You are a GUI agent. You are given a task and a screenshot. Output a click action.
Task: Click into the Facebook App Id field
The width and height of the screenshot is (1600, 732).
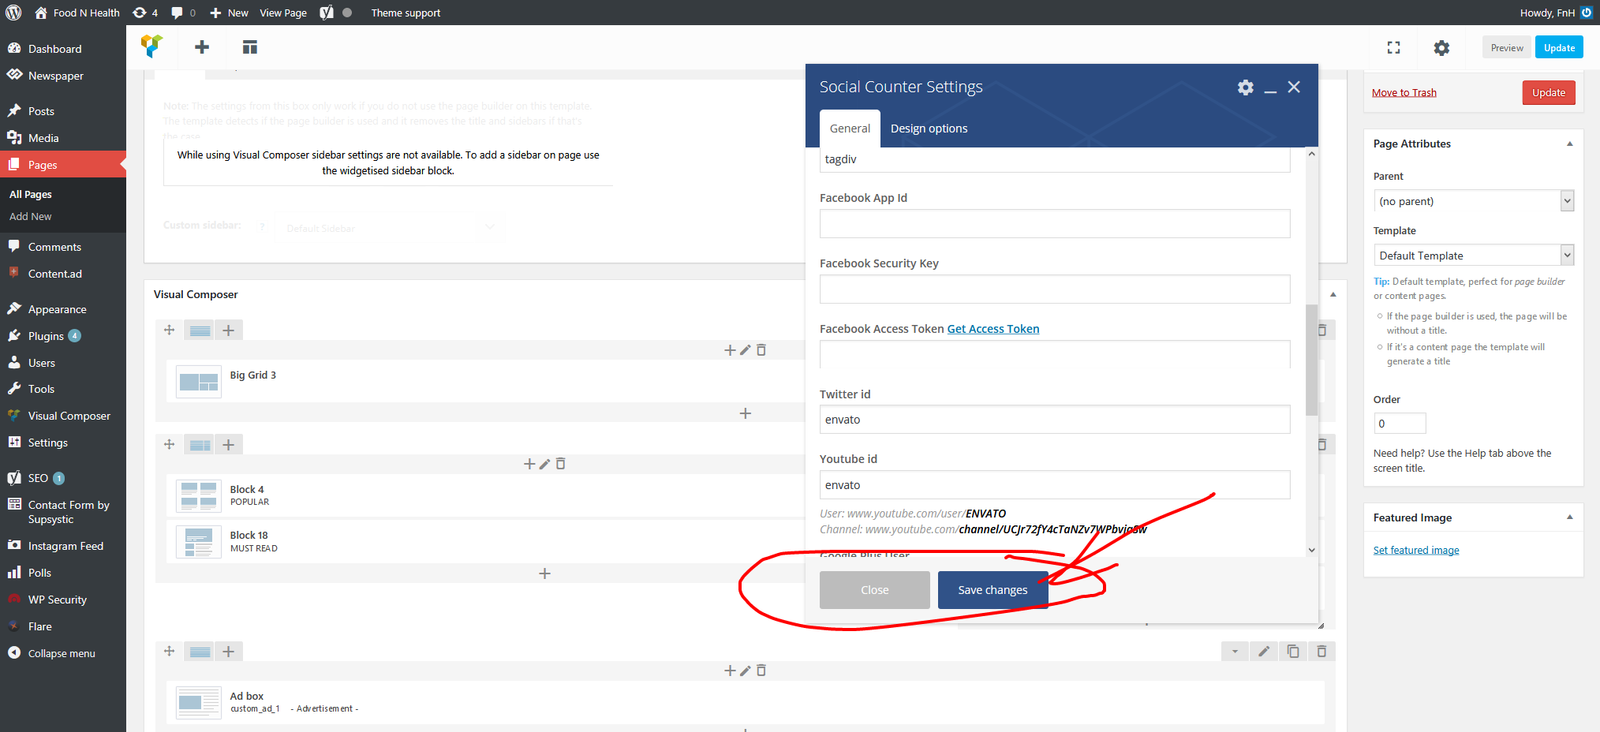click(1054, 224)
